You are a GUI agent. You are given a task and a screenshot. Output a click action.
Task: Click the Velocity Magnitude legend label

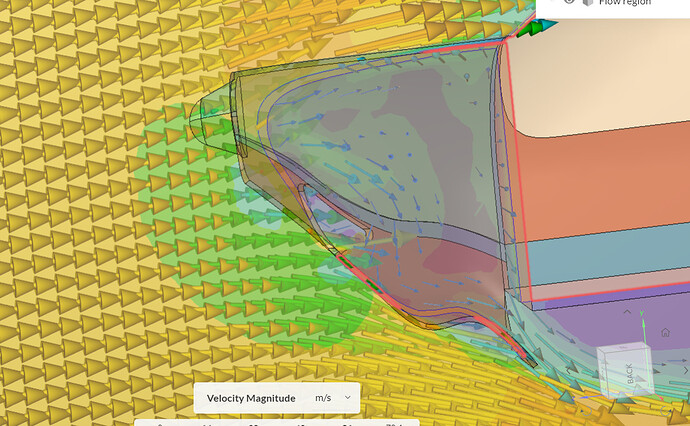(251, 398)
